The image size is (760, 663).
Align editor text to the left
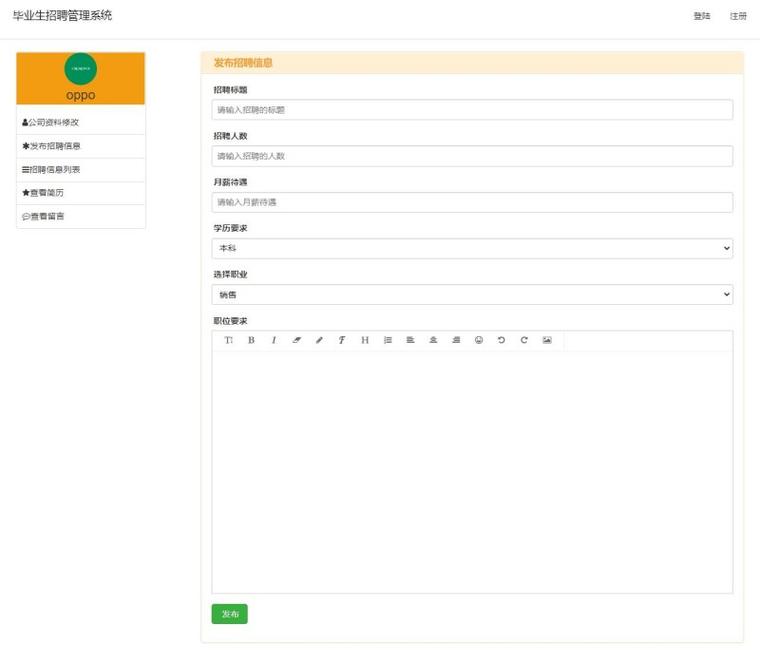click(411, 340)
